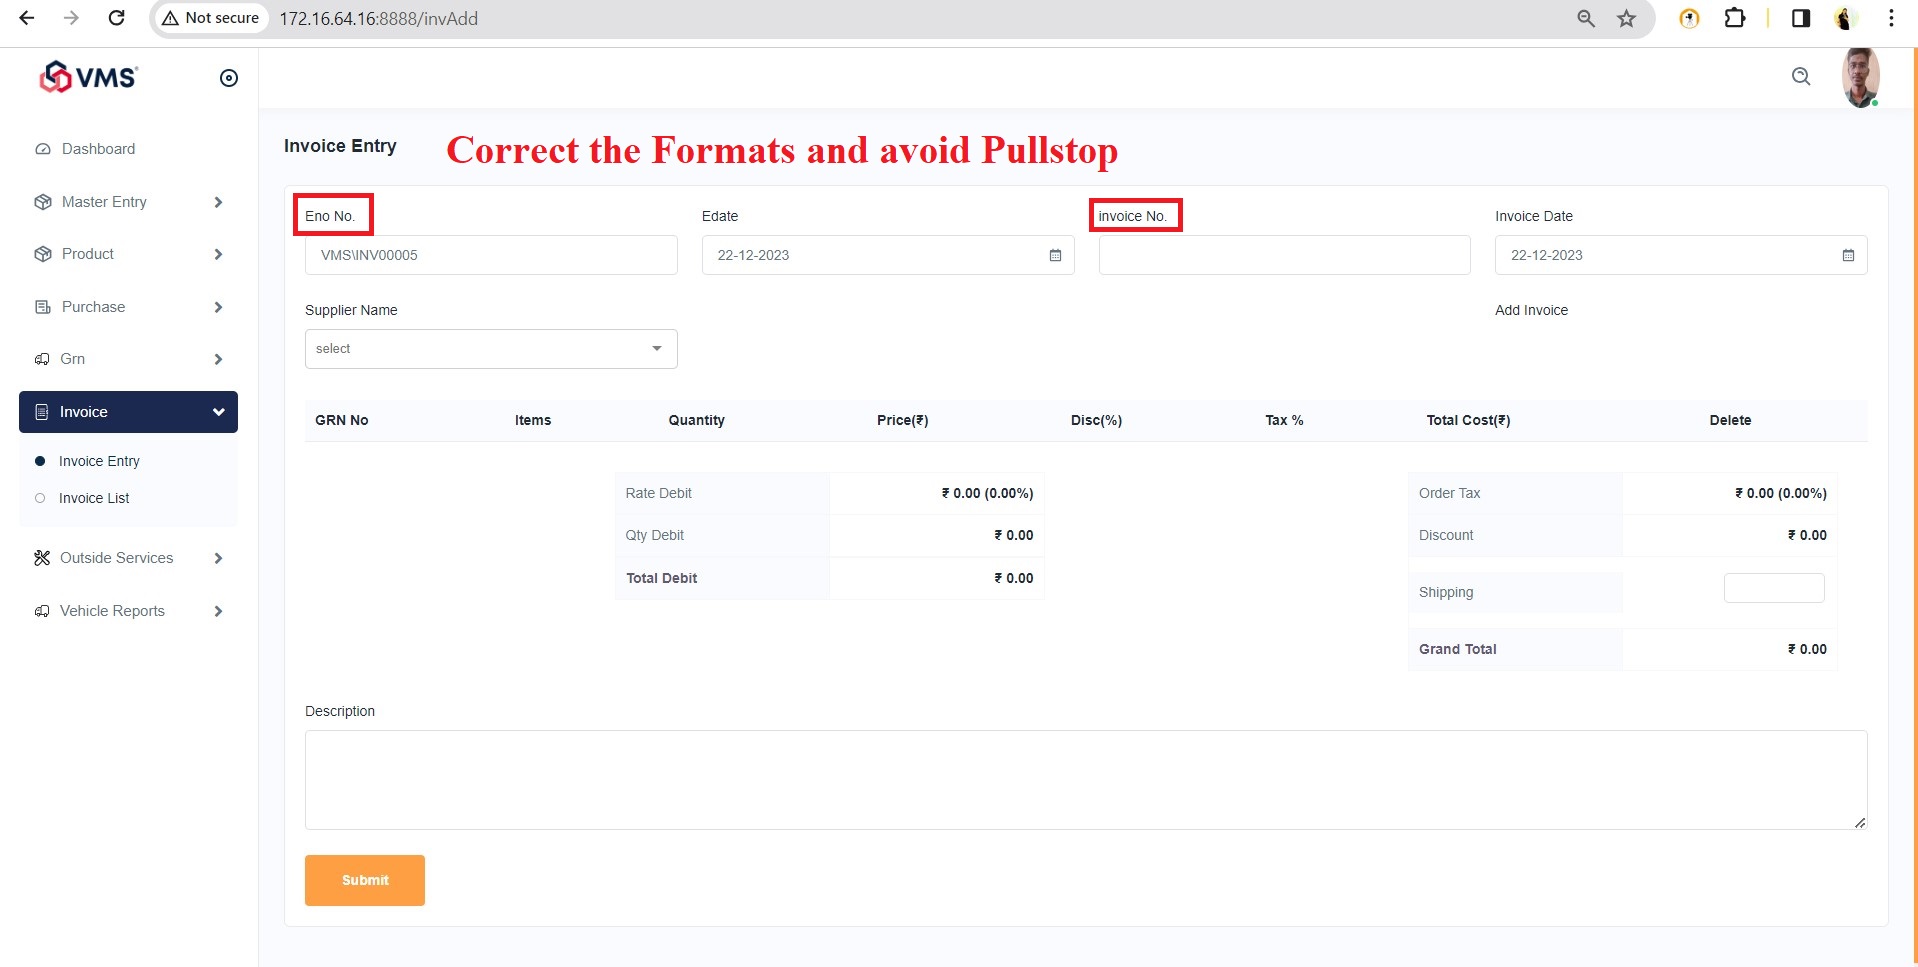
Task: Open the user profile avatar
Action: tap(1860, 77)
